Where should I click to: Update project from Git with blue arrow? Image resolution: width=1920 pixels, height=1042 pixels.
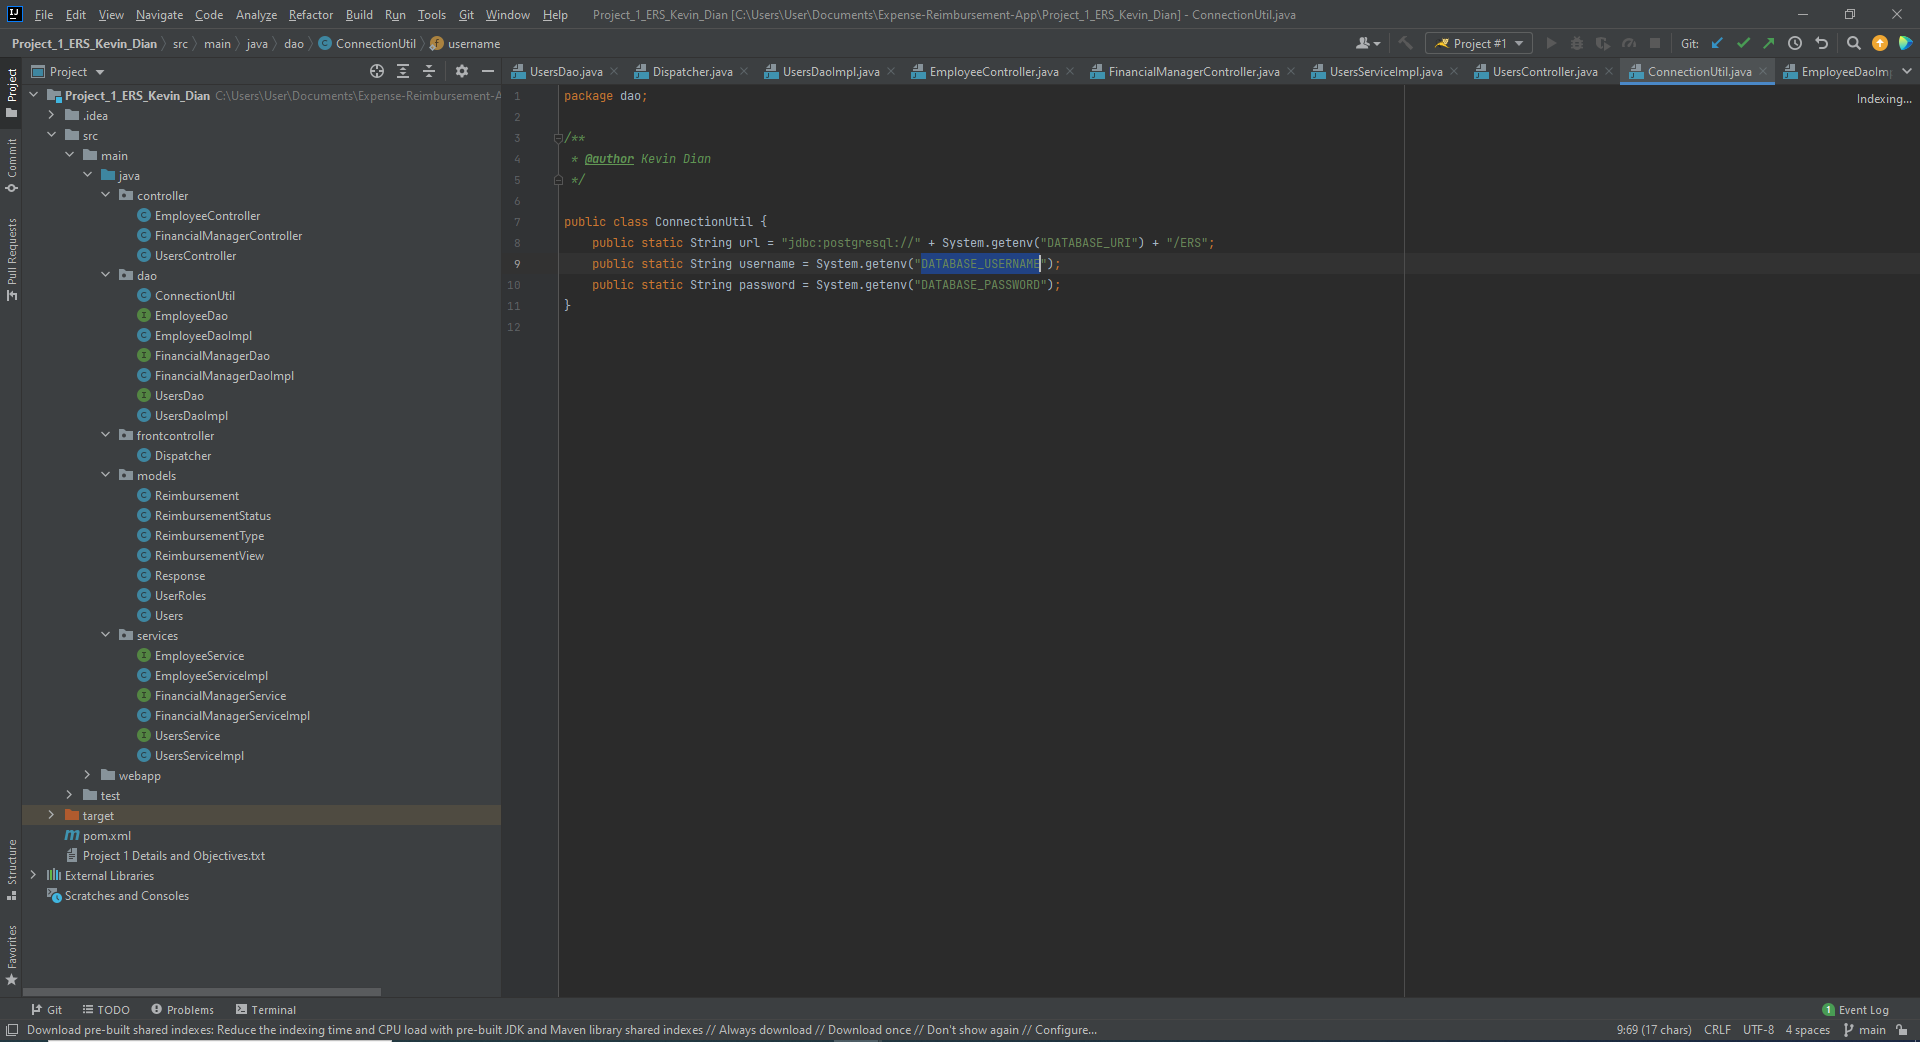coord(1718,43)
